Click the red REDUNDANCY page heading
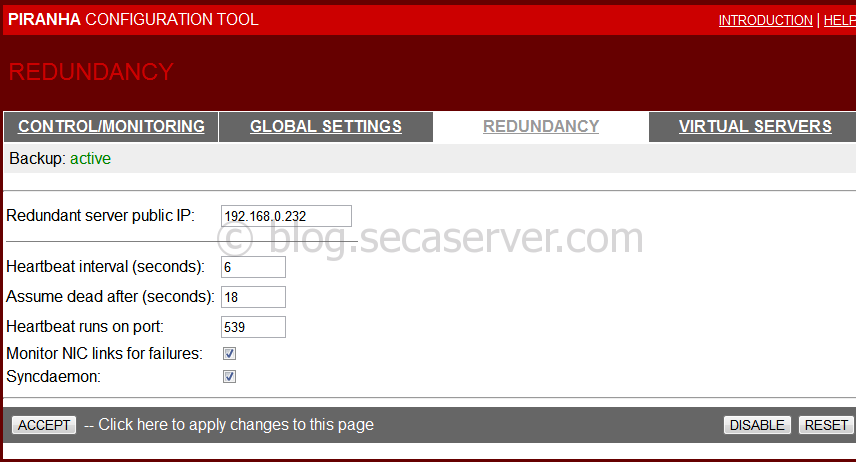856x462 pixels. (x=91, y=72)
